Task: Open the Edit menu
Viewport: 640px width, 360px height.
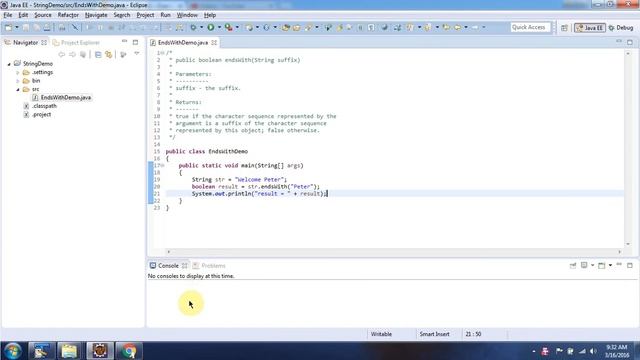Action: 23,15
